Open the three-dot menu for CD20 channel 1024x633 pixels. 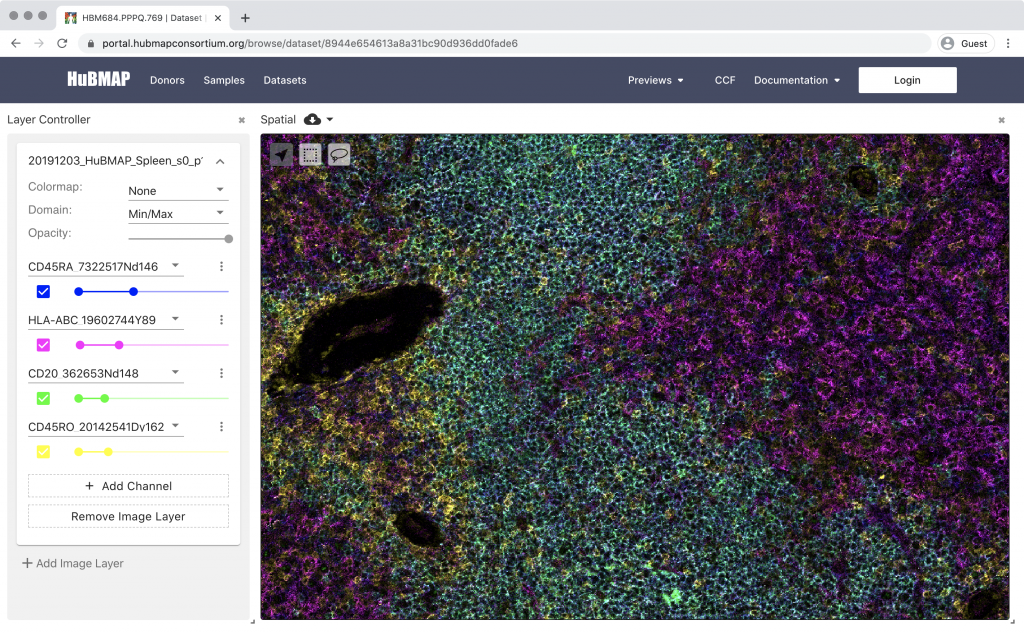tap(221, 373)
